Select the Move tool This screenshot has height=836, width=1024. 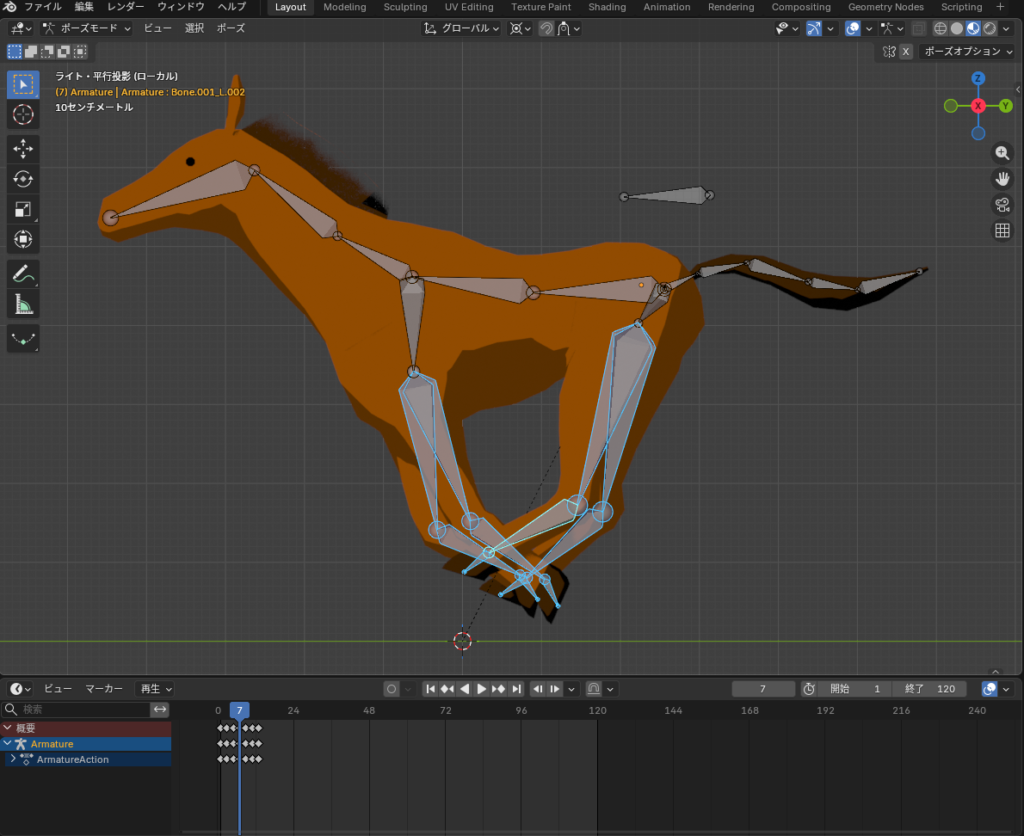click(23, 149)
